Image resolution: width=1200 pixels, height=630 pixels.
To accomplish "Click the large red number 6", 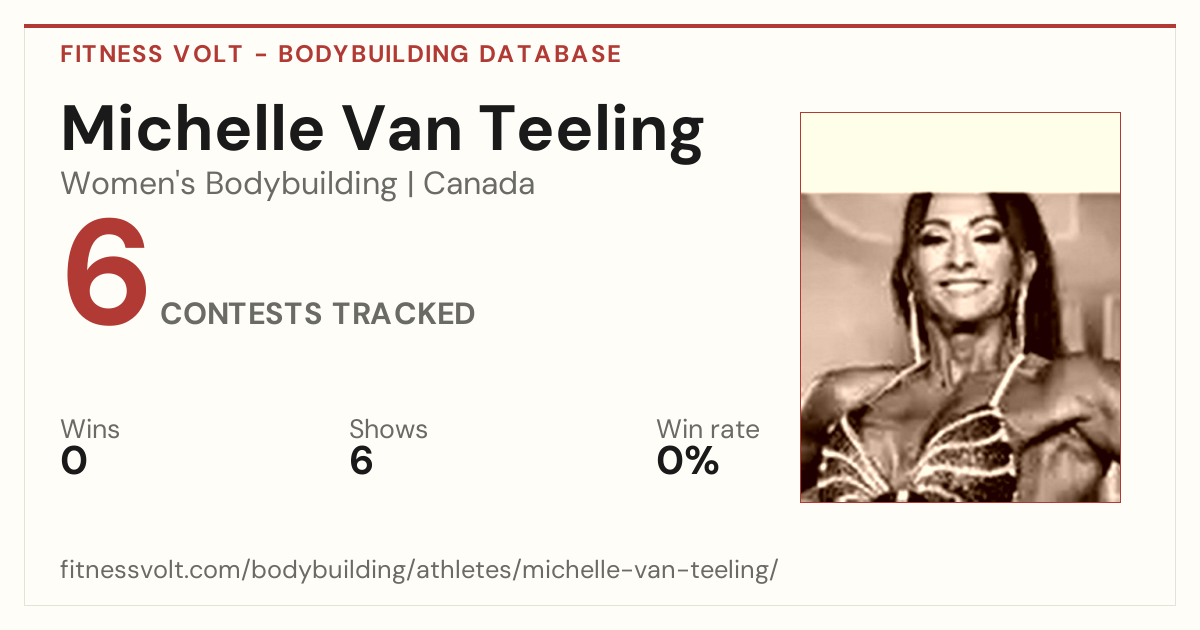I will (x=106, y=274).
